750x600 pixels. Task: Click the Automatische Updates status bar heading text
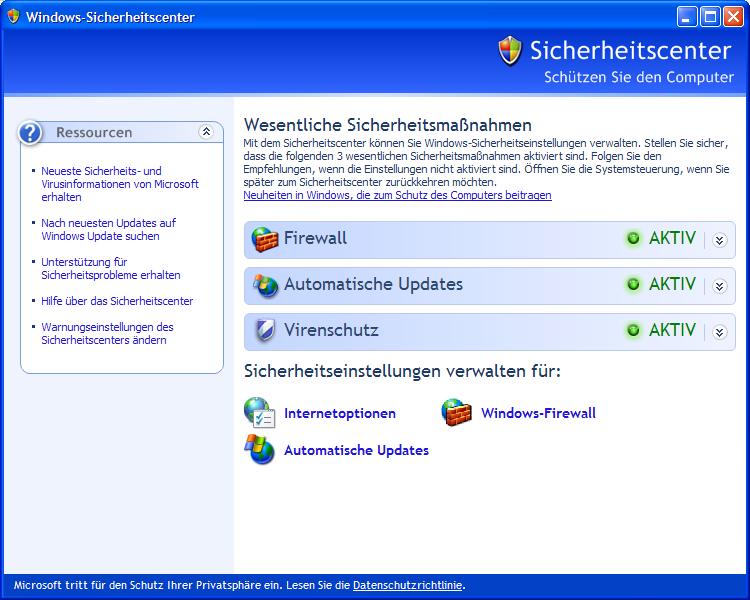coord(373,284)
